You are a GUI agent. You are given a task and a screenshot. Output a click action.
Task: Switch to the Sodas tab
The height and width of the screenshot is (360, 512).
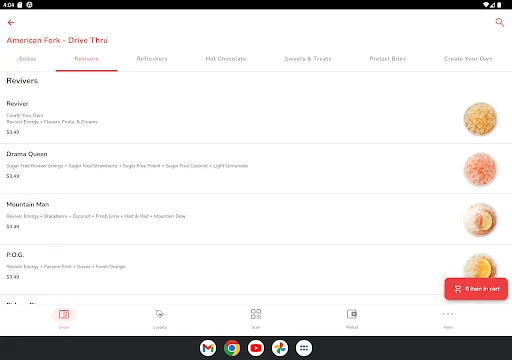(27, 59)
